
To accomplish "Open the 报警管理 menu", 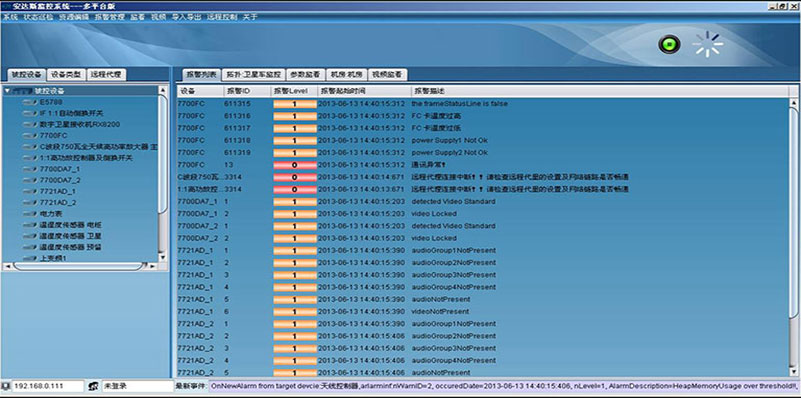I will pyautogui.click(x=109, y=17).
